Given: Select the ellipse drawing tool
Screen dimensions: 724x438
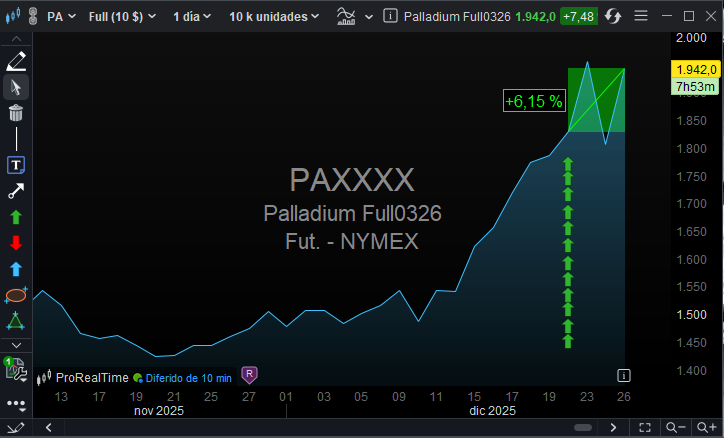Looking at the screenshot, I should tap(16, 295).
